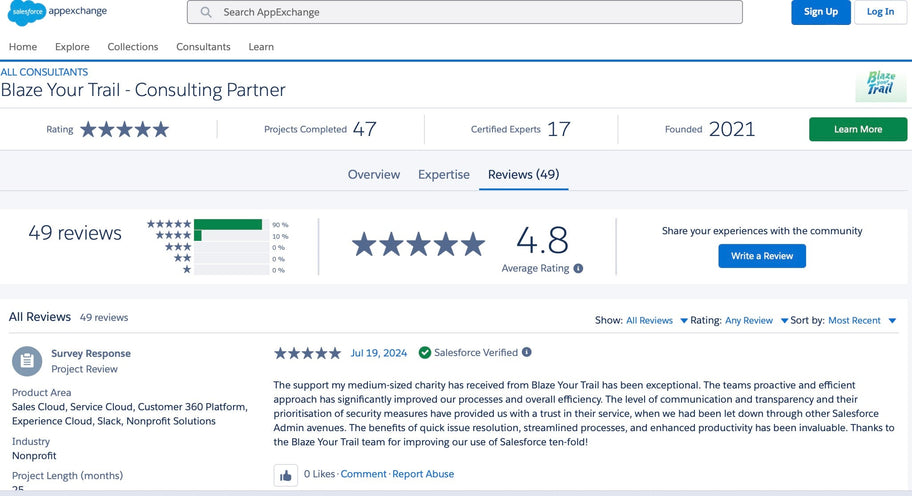Click the Salesforce AppExchange logo

click(x=57, y=12)
